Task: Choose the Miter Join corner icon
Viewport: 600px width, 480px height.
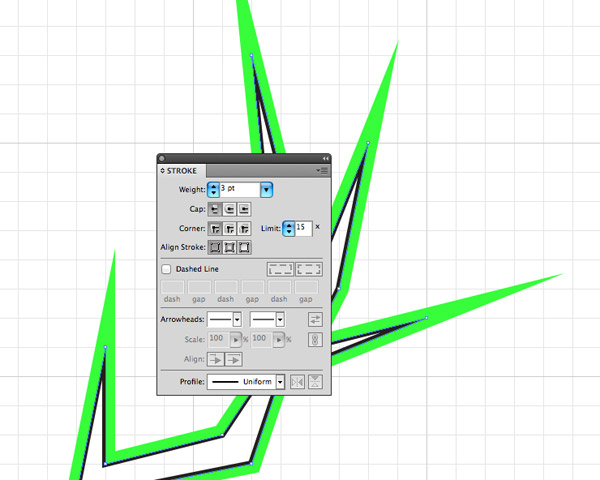Action: pyautogui.click(x=215, y=229)
